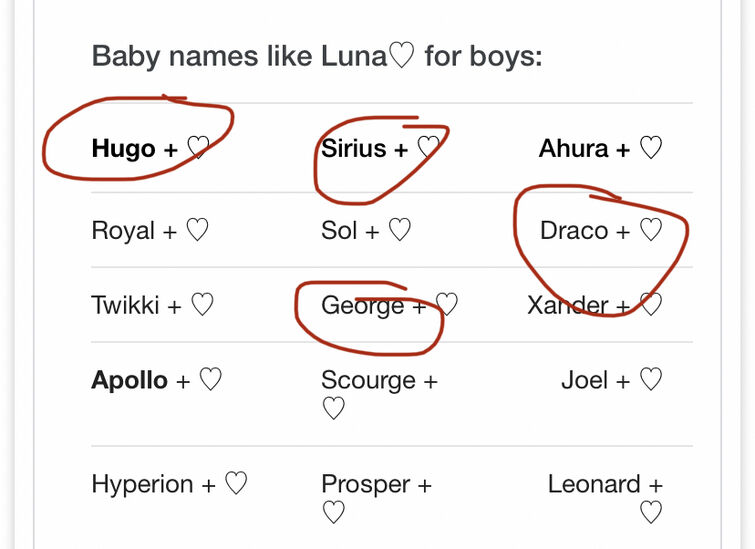Viewport: 755px width, 549px height.
Task: Favorite Hyperion using the heart icon
Action: (x=236, y=483)
